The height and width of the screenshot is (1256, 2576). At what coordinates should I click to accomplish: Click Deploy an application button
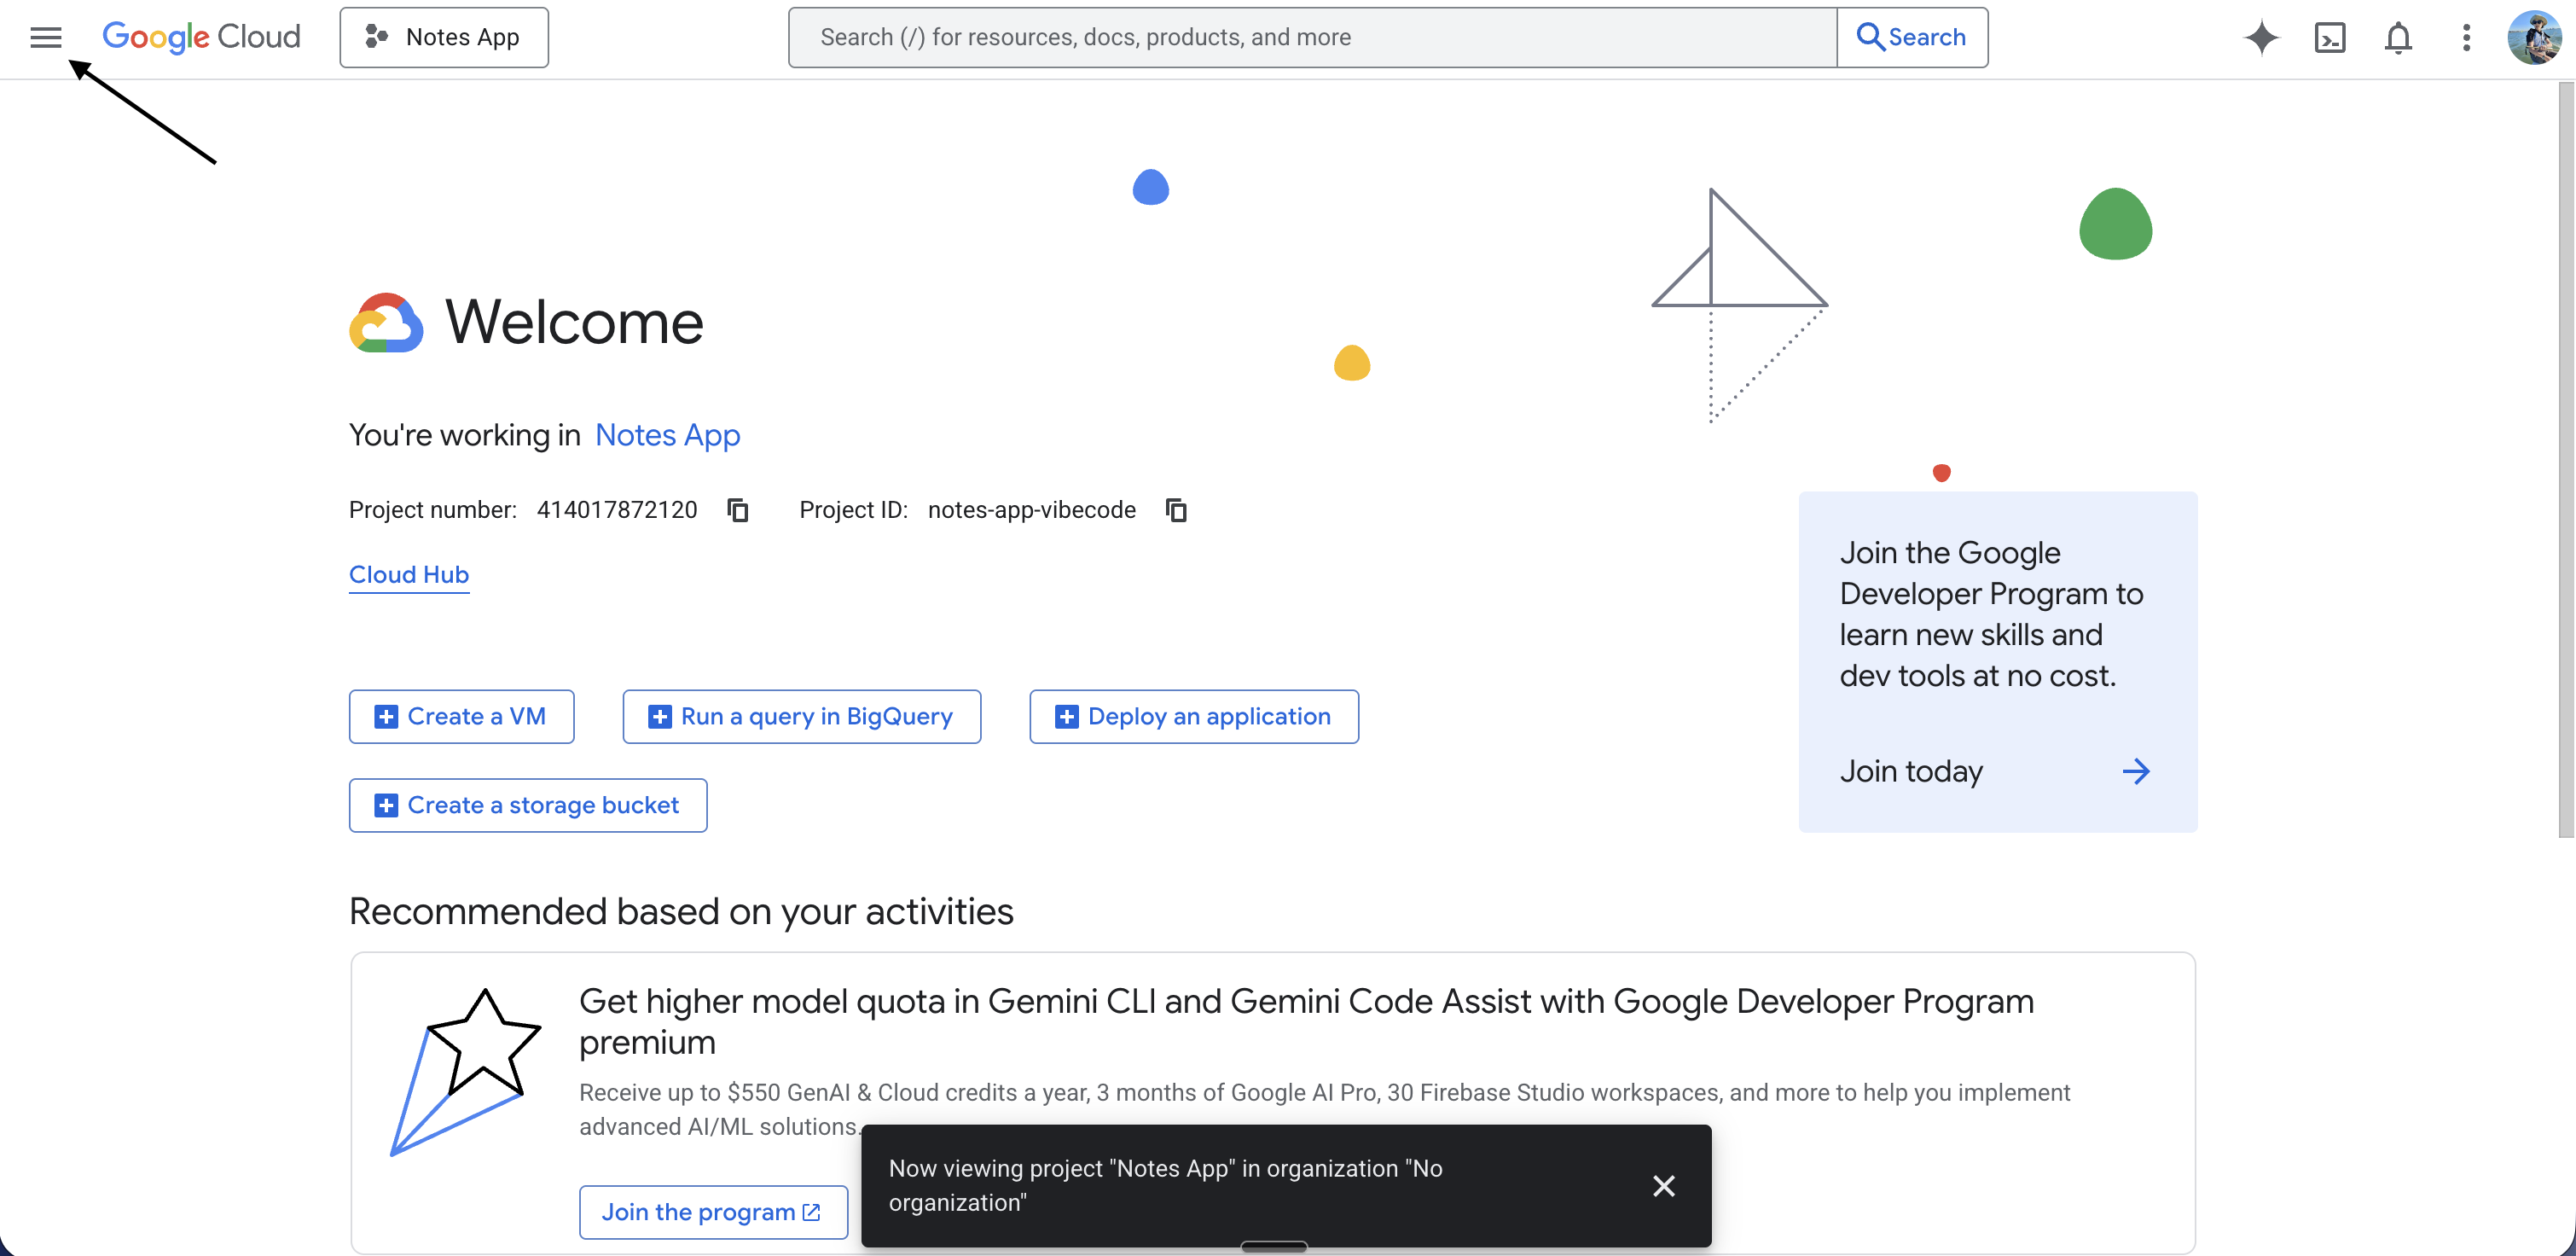pyautogui.click(x=1194, y=716)
